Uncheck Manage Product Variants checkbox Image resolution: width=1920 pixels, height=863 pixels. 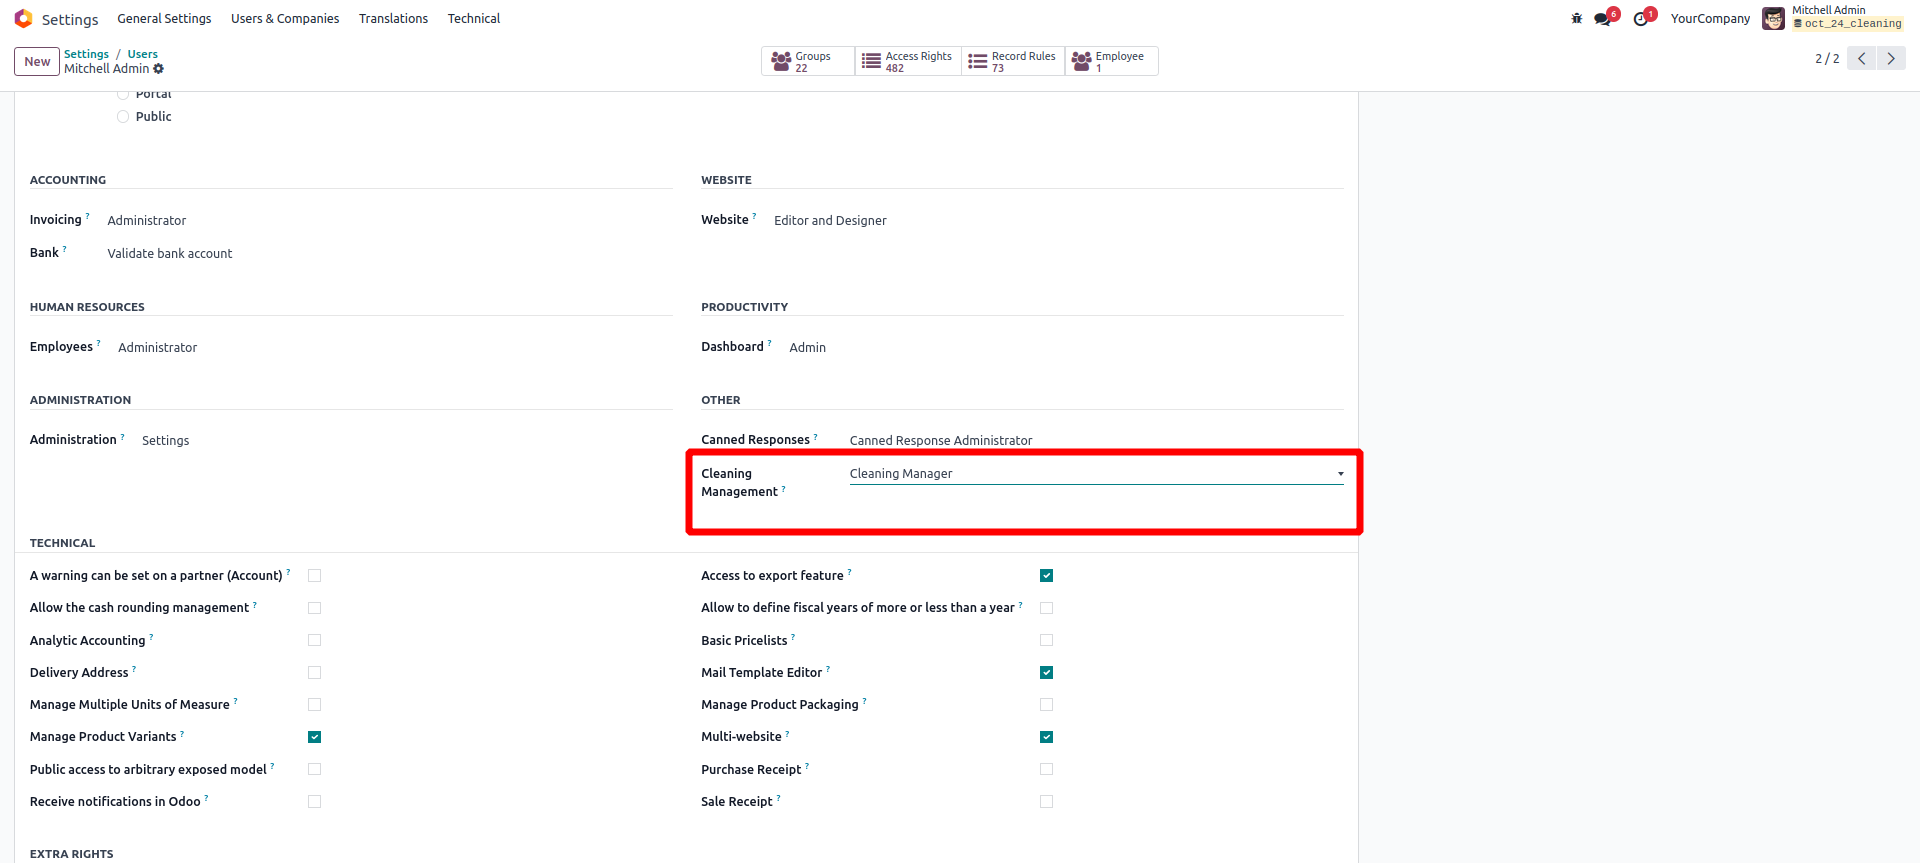point(315,737)
